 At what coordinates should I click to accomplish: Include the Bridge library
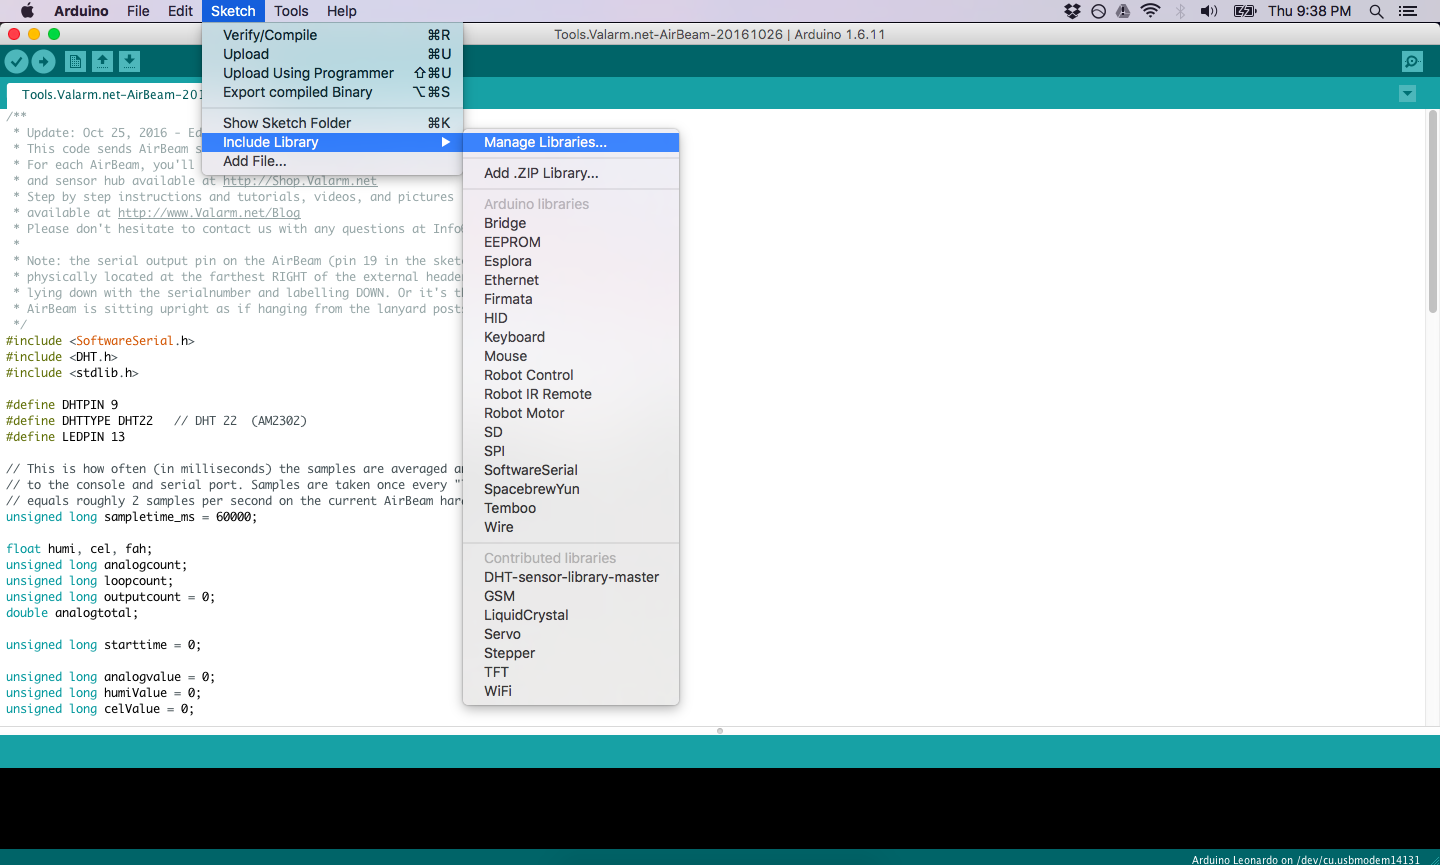click(571, 223)
